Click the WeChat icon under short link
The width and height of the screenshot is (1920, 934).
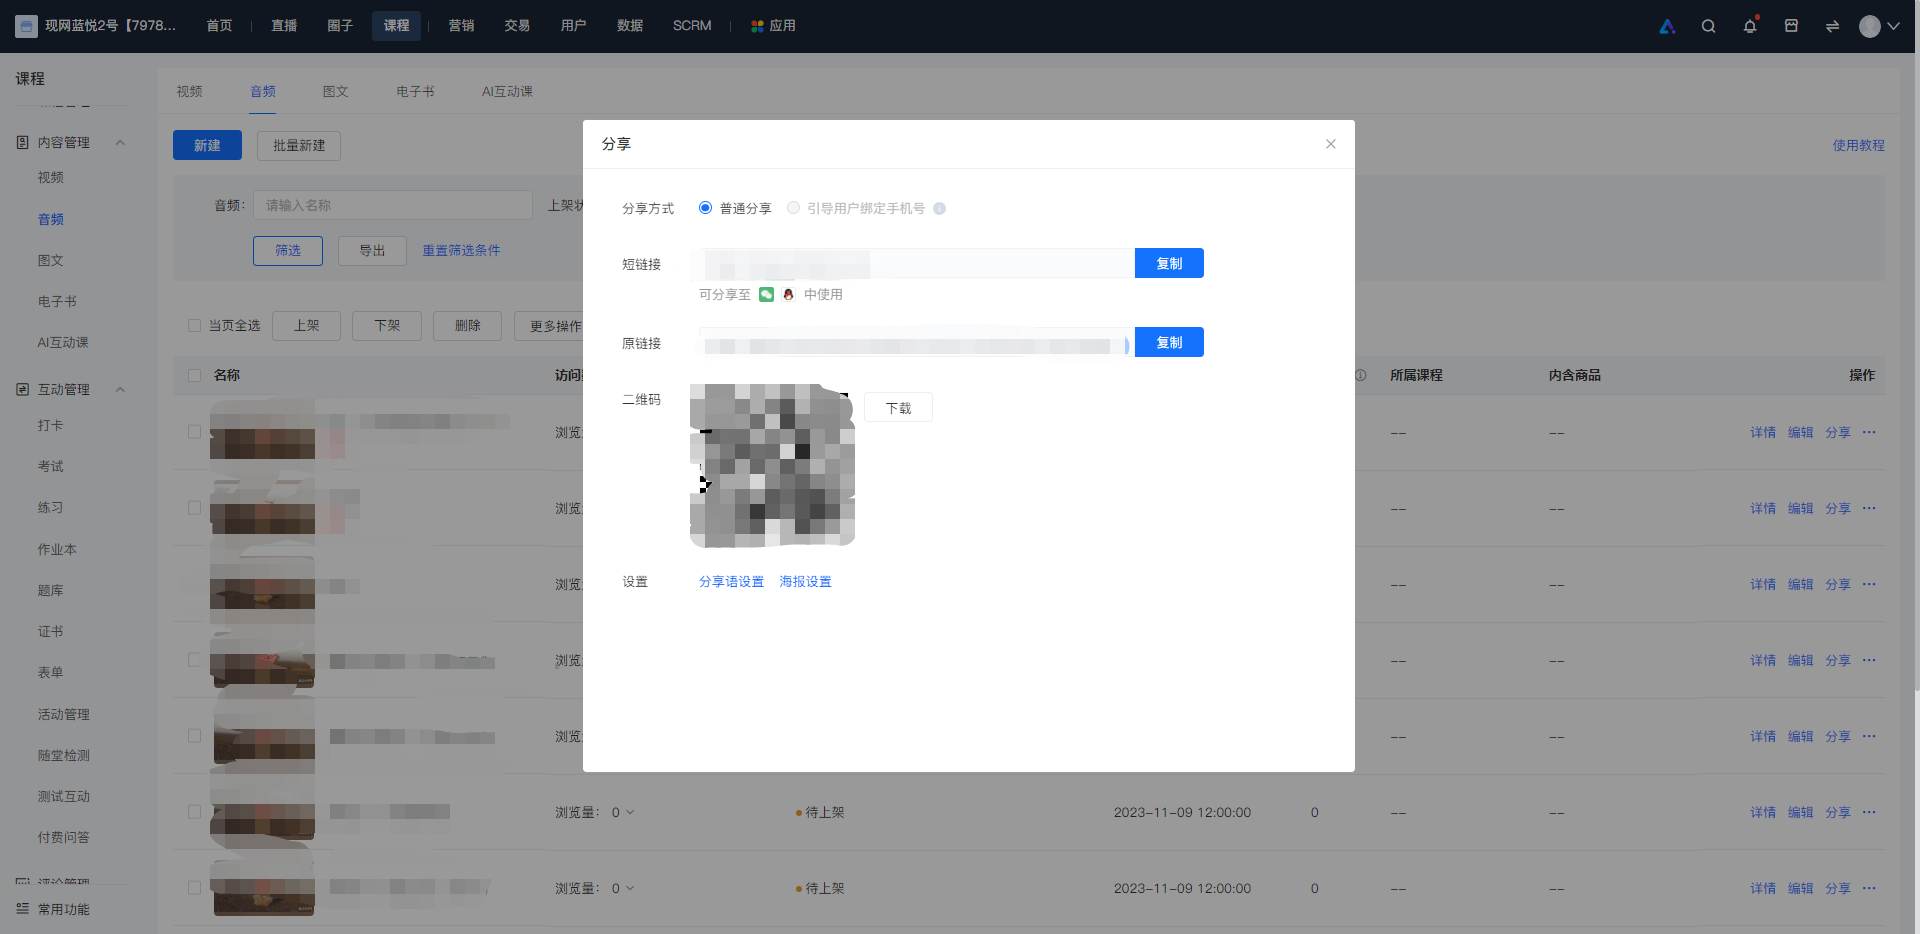point(766,294)
